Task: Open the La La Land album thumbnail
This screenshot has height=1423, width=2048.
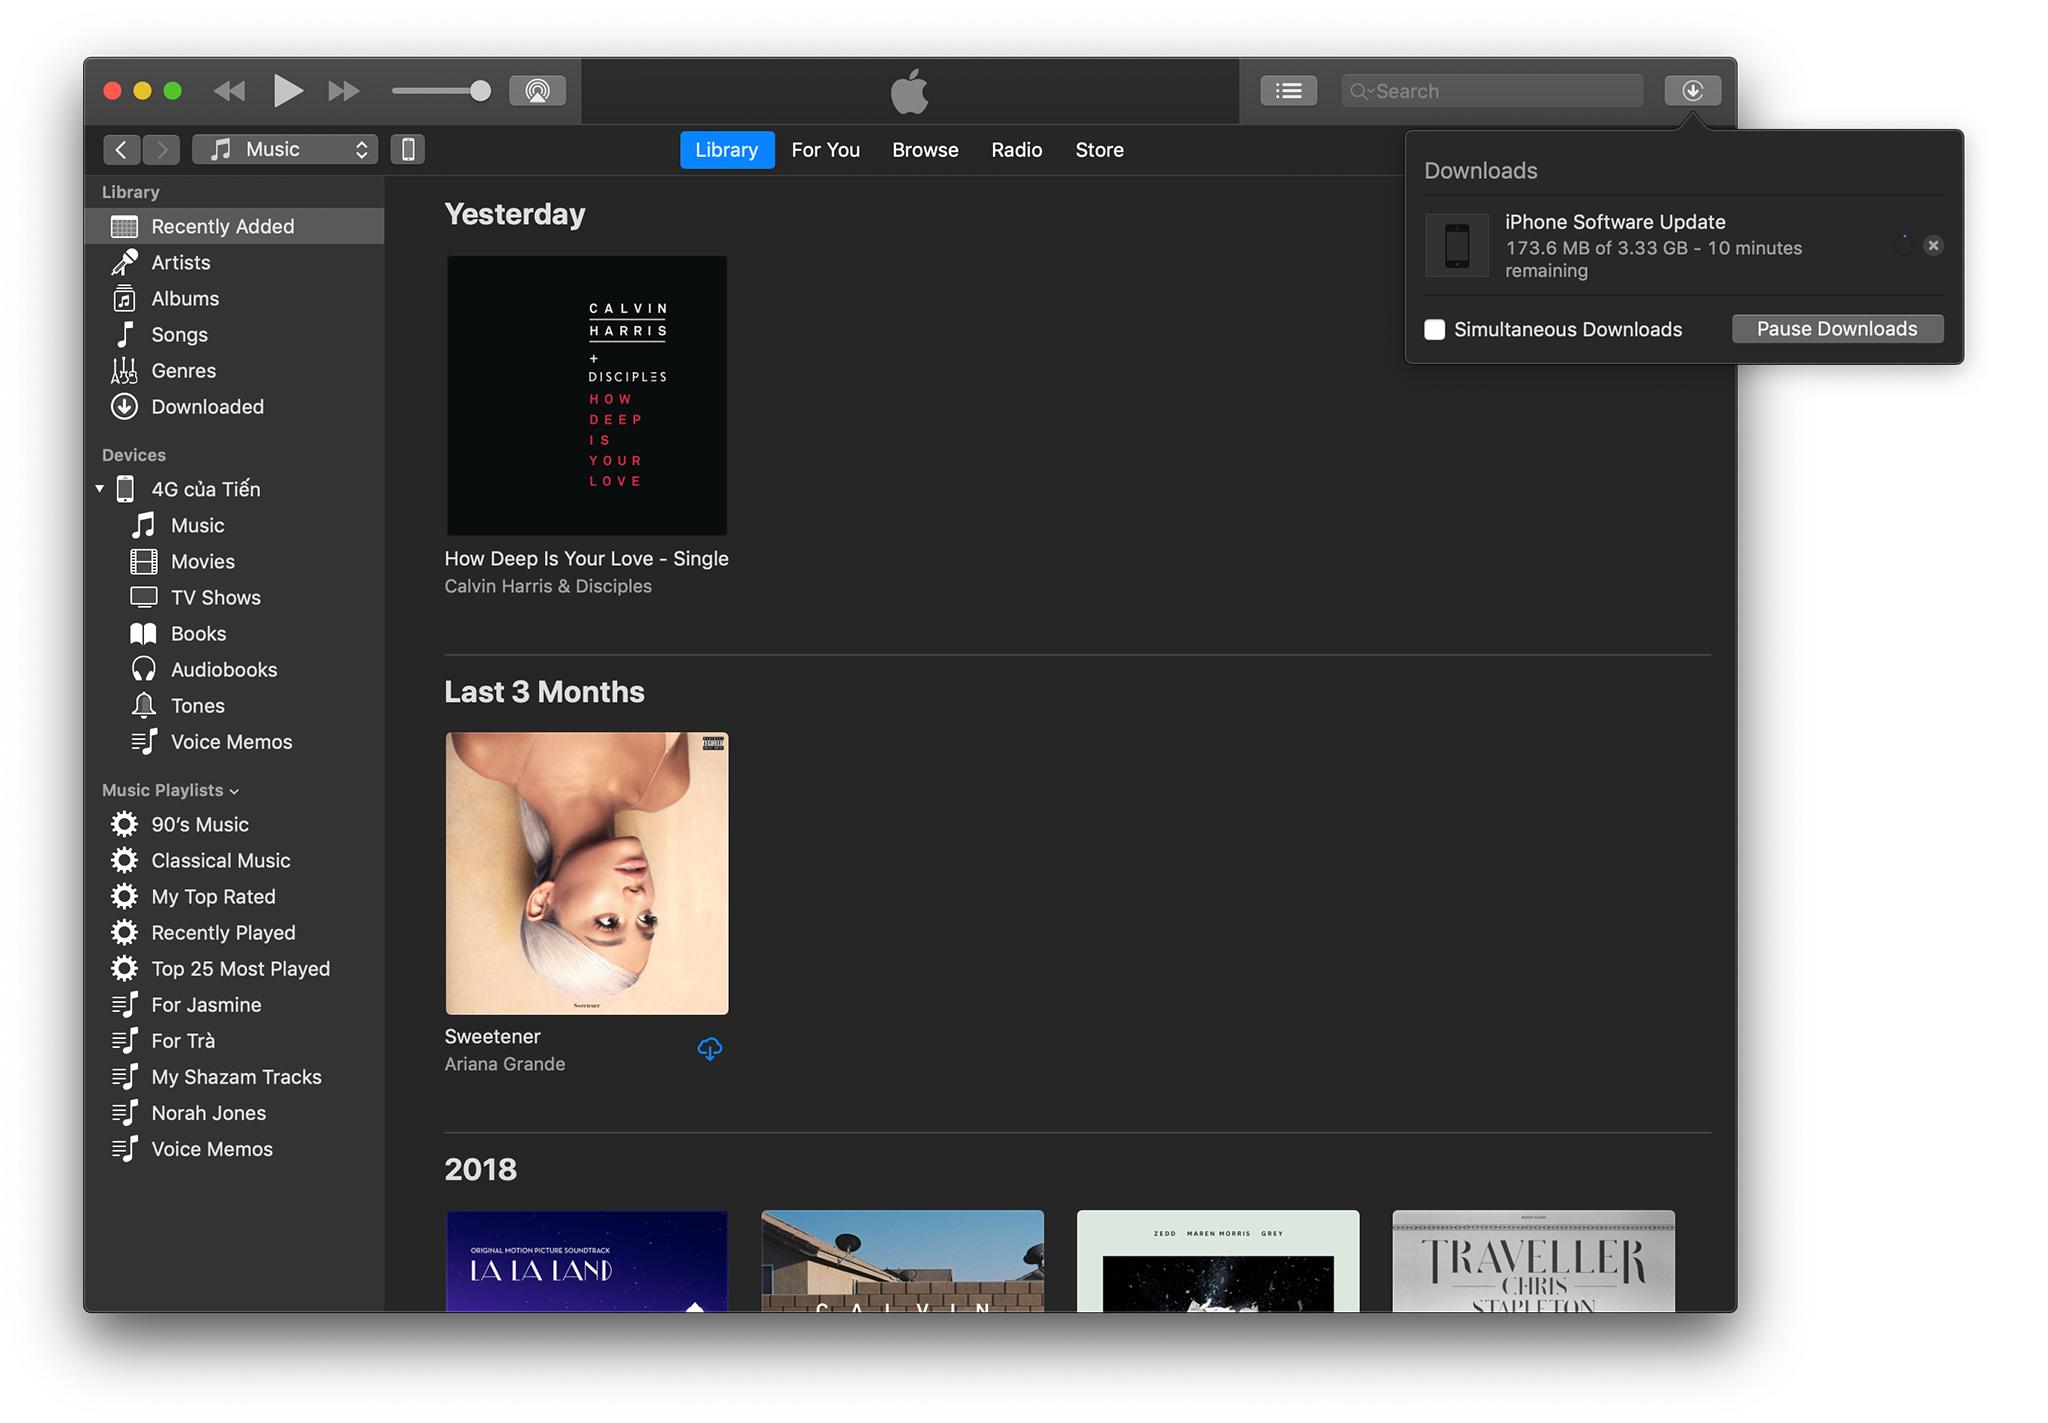Action: click(587, 1261)
